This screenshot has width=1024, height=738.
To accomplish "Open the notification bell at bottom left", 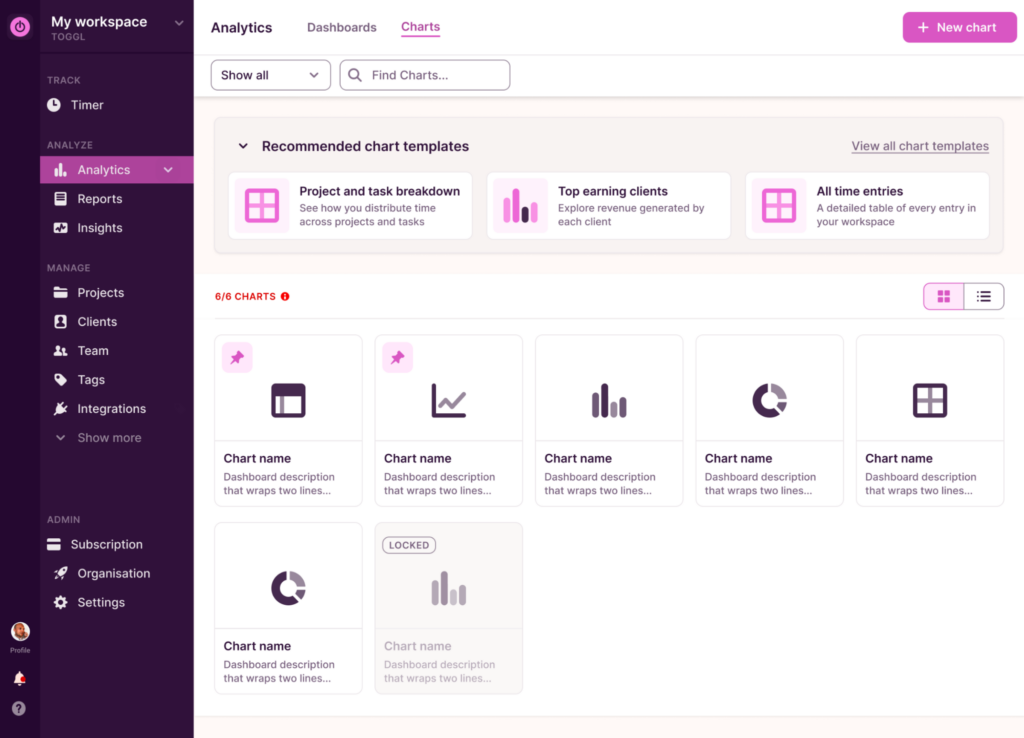I will (x=19, y=677).
